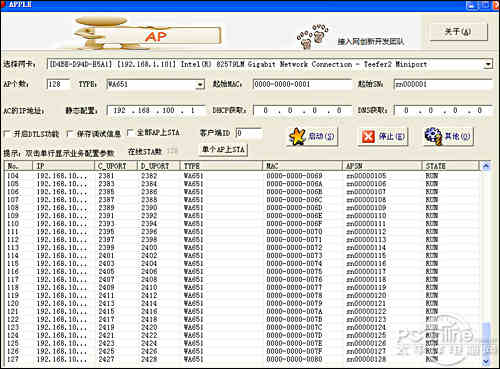Expand the TYPE dropdown showing WA651
Image resolution: width=500 pixels, height=369 pixels.
pos(200,85)
